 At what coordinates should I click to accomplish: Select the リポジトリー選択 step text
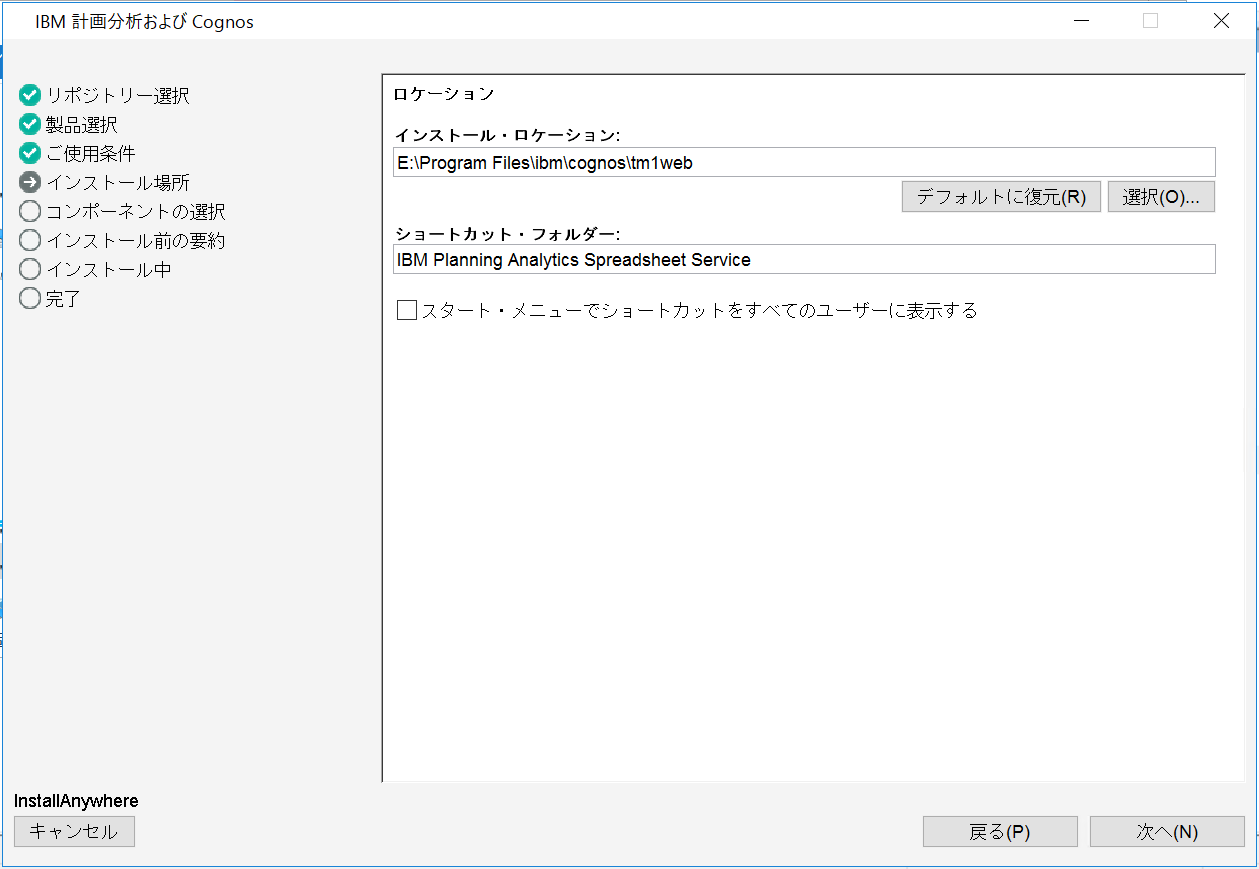(118, 96)
